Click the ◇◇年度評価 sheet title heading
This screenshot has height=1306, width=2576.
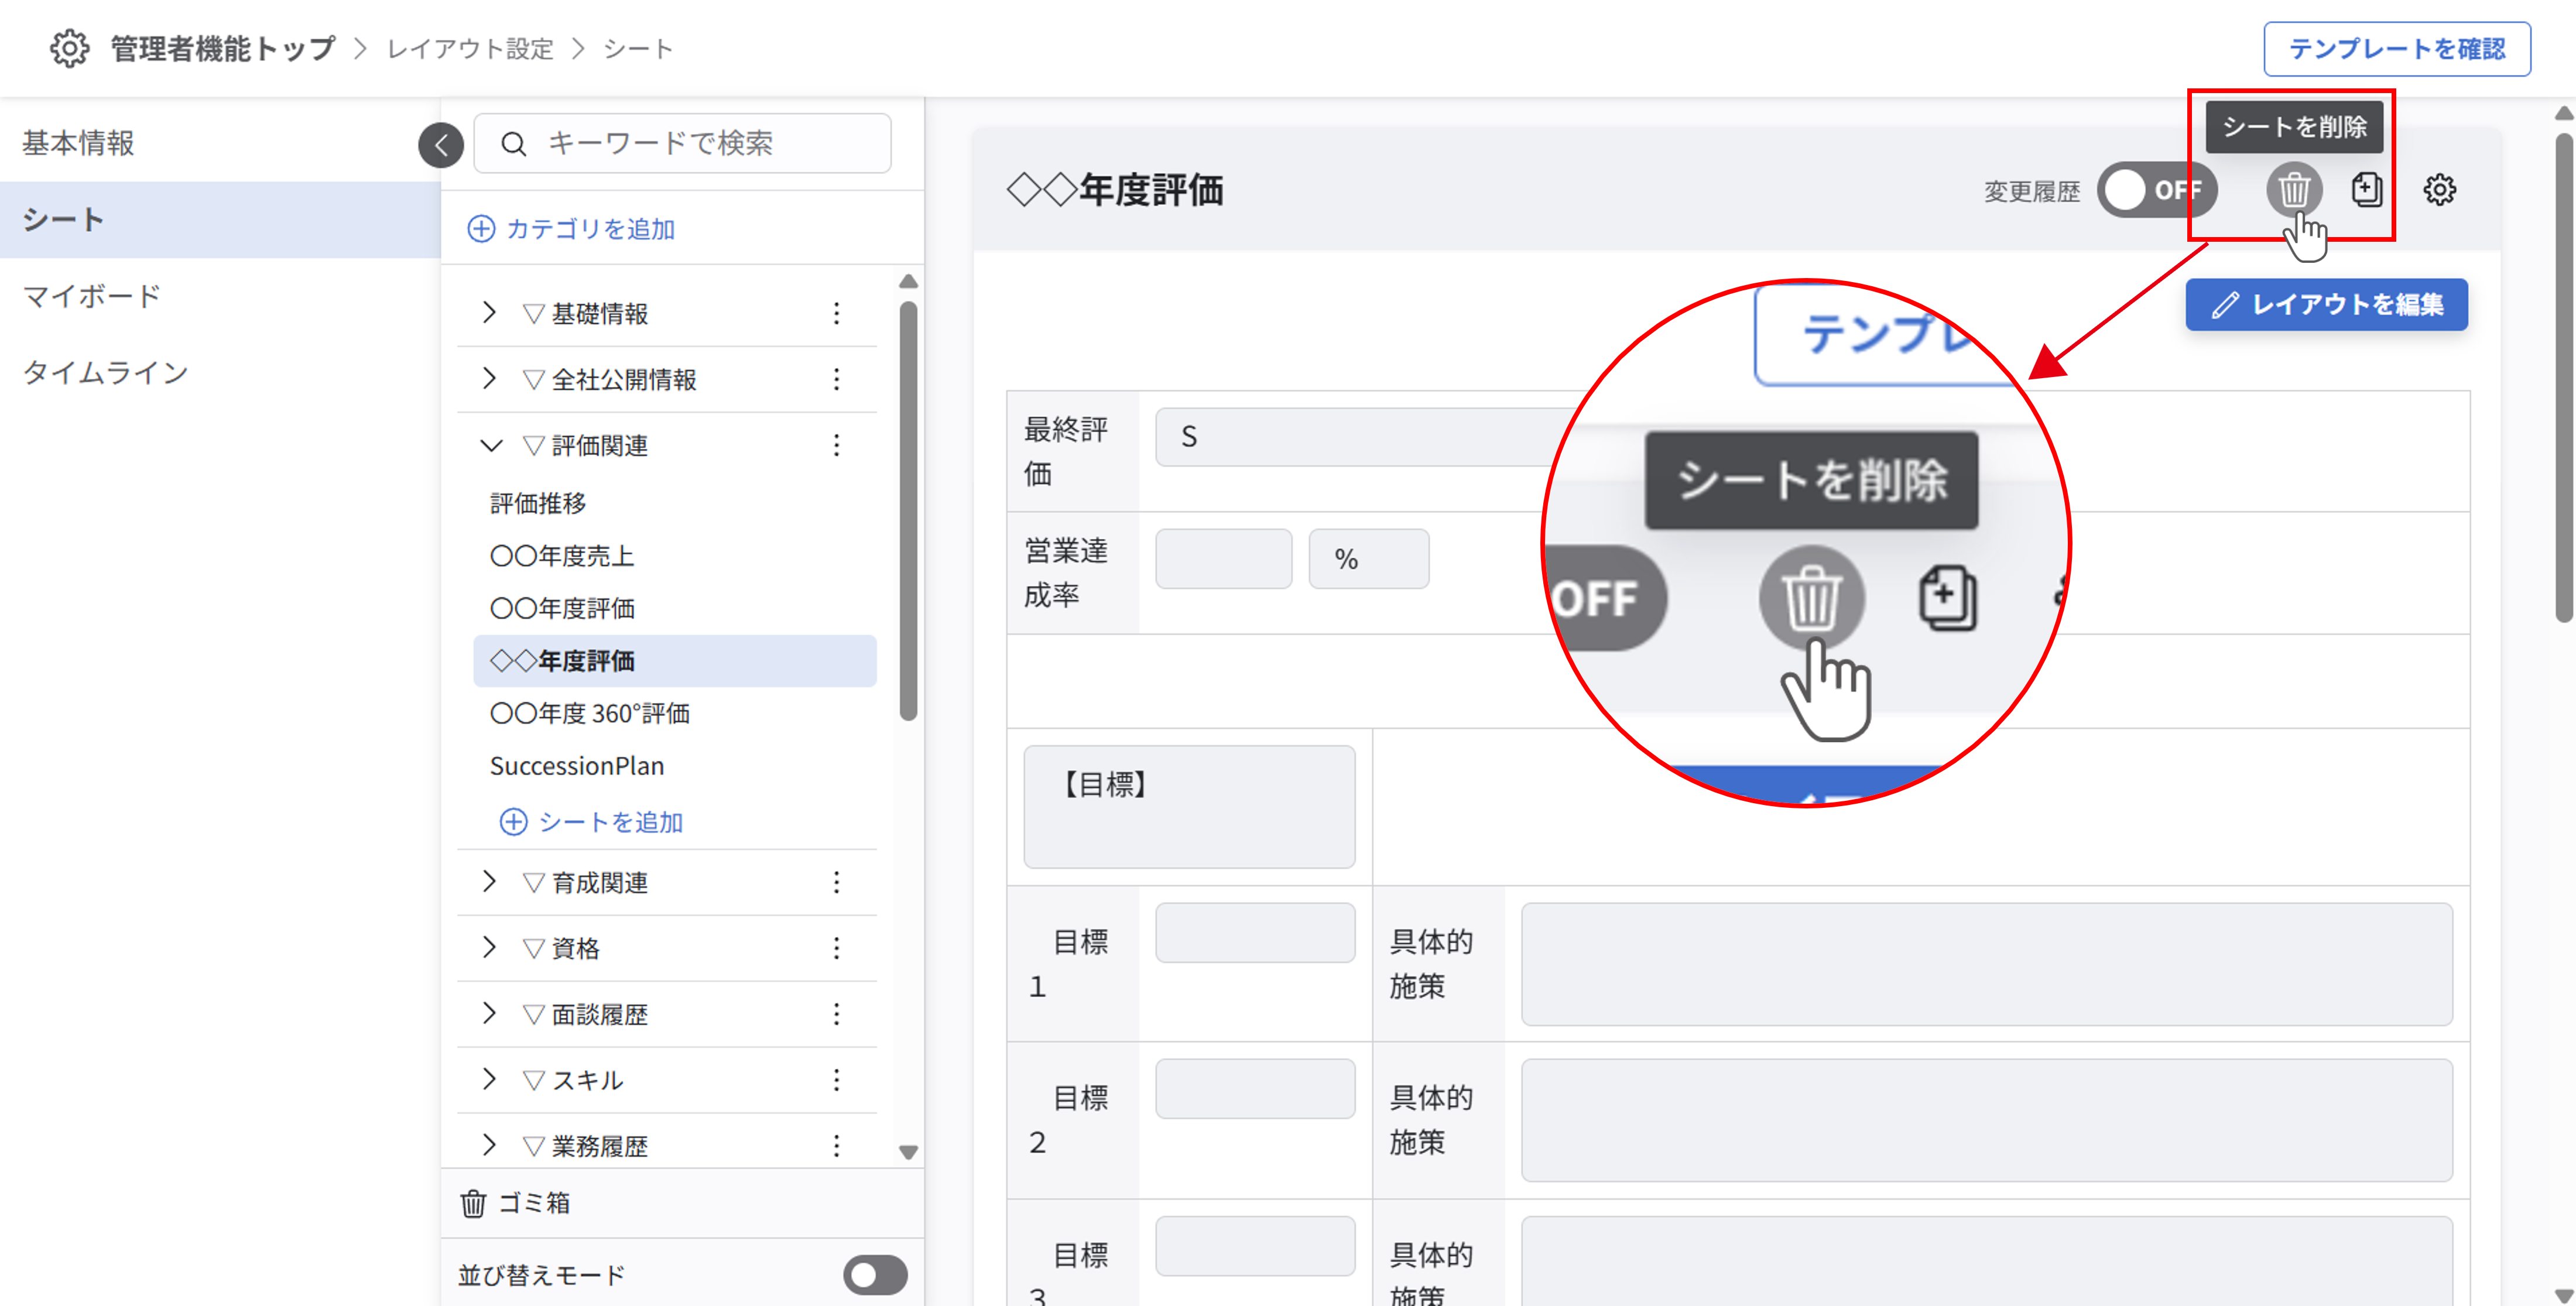coord(1115,189)
